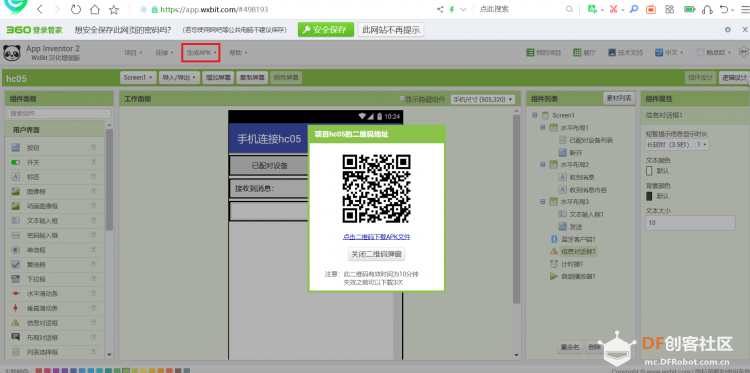750x373 pixels.
Task: Select the 动画图像框 component icon
Action: 16,206
